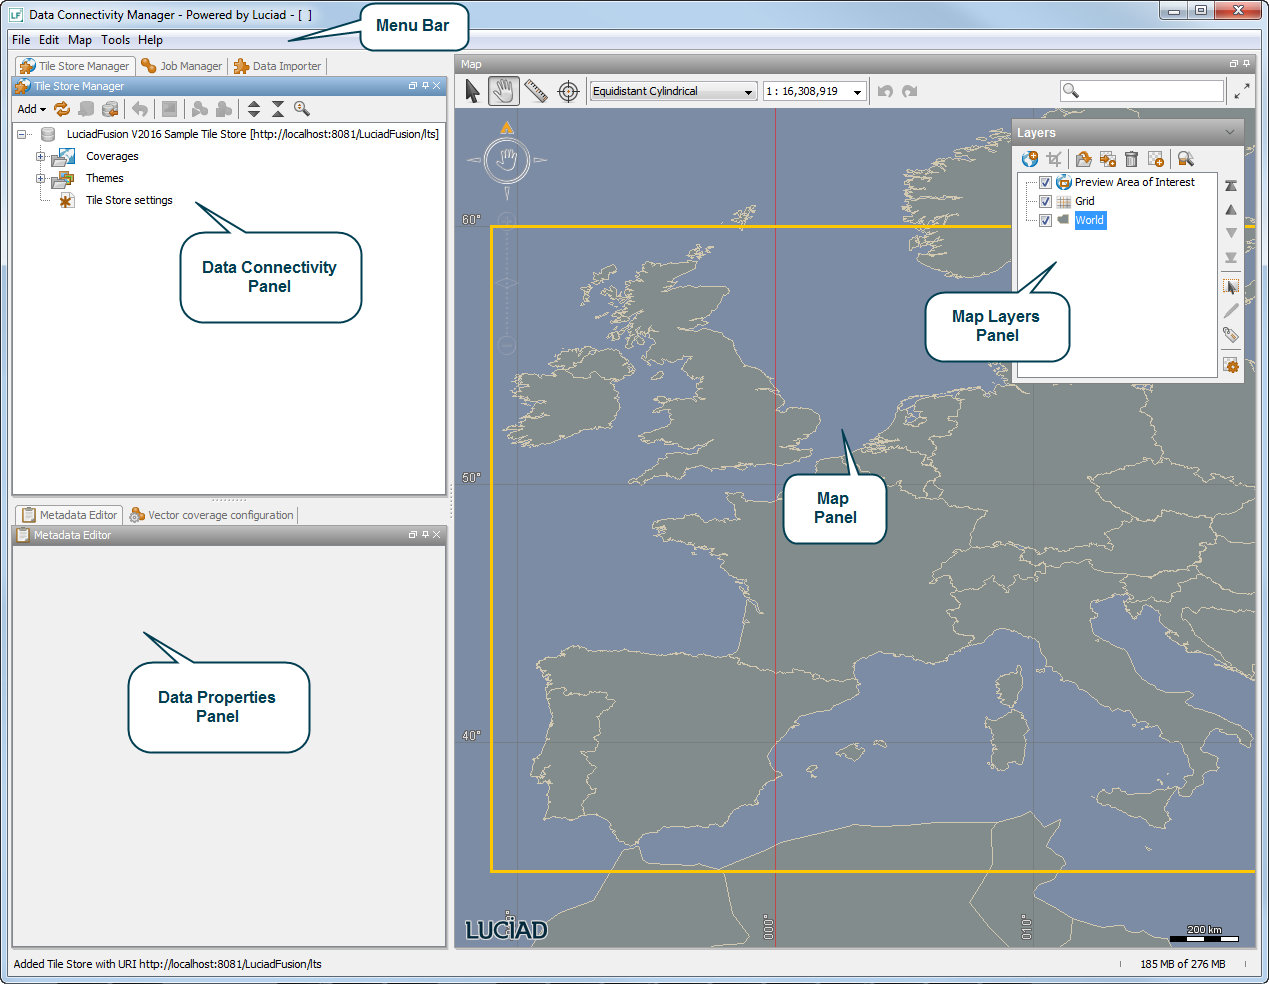Click the label tag icon in Layers sidebar
This screenshot has width=1269, height=984.
1231,335
